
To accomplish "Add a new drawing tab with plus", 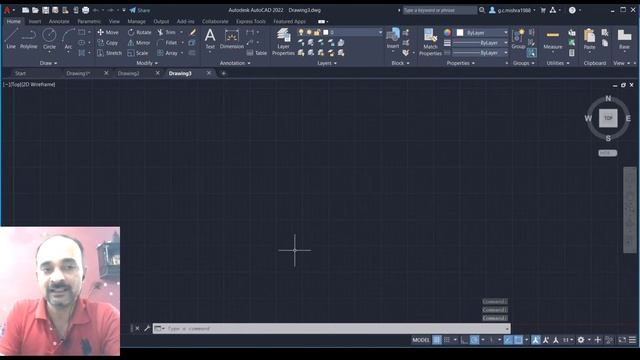I will click(x=223, y=73).
